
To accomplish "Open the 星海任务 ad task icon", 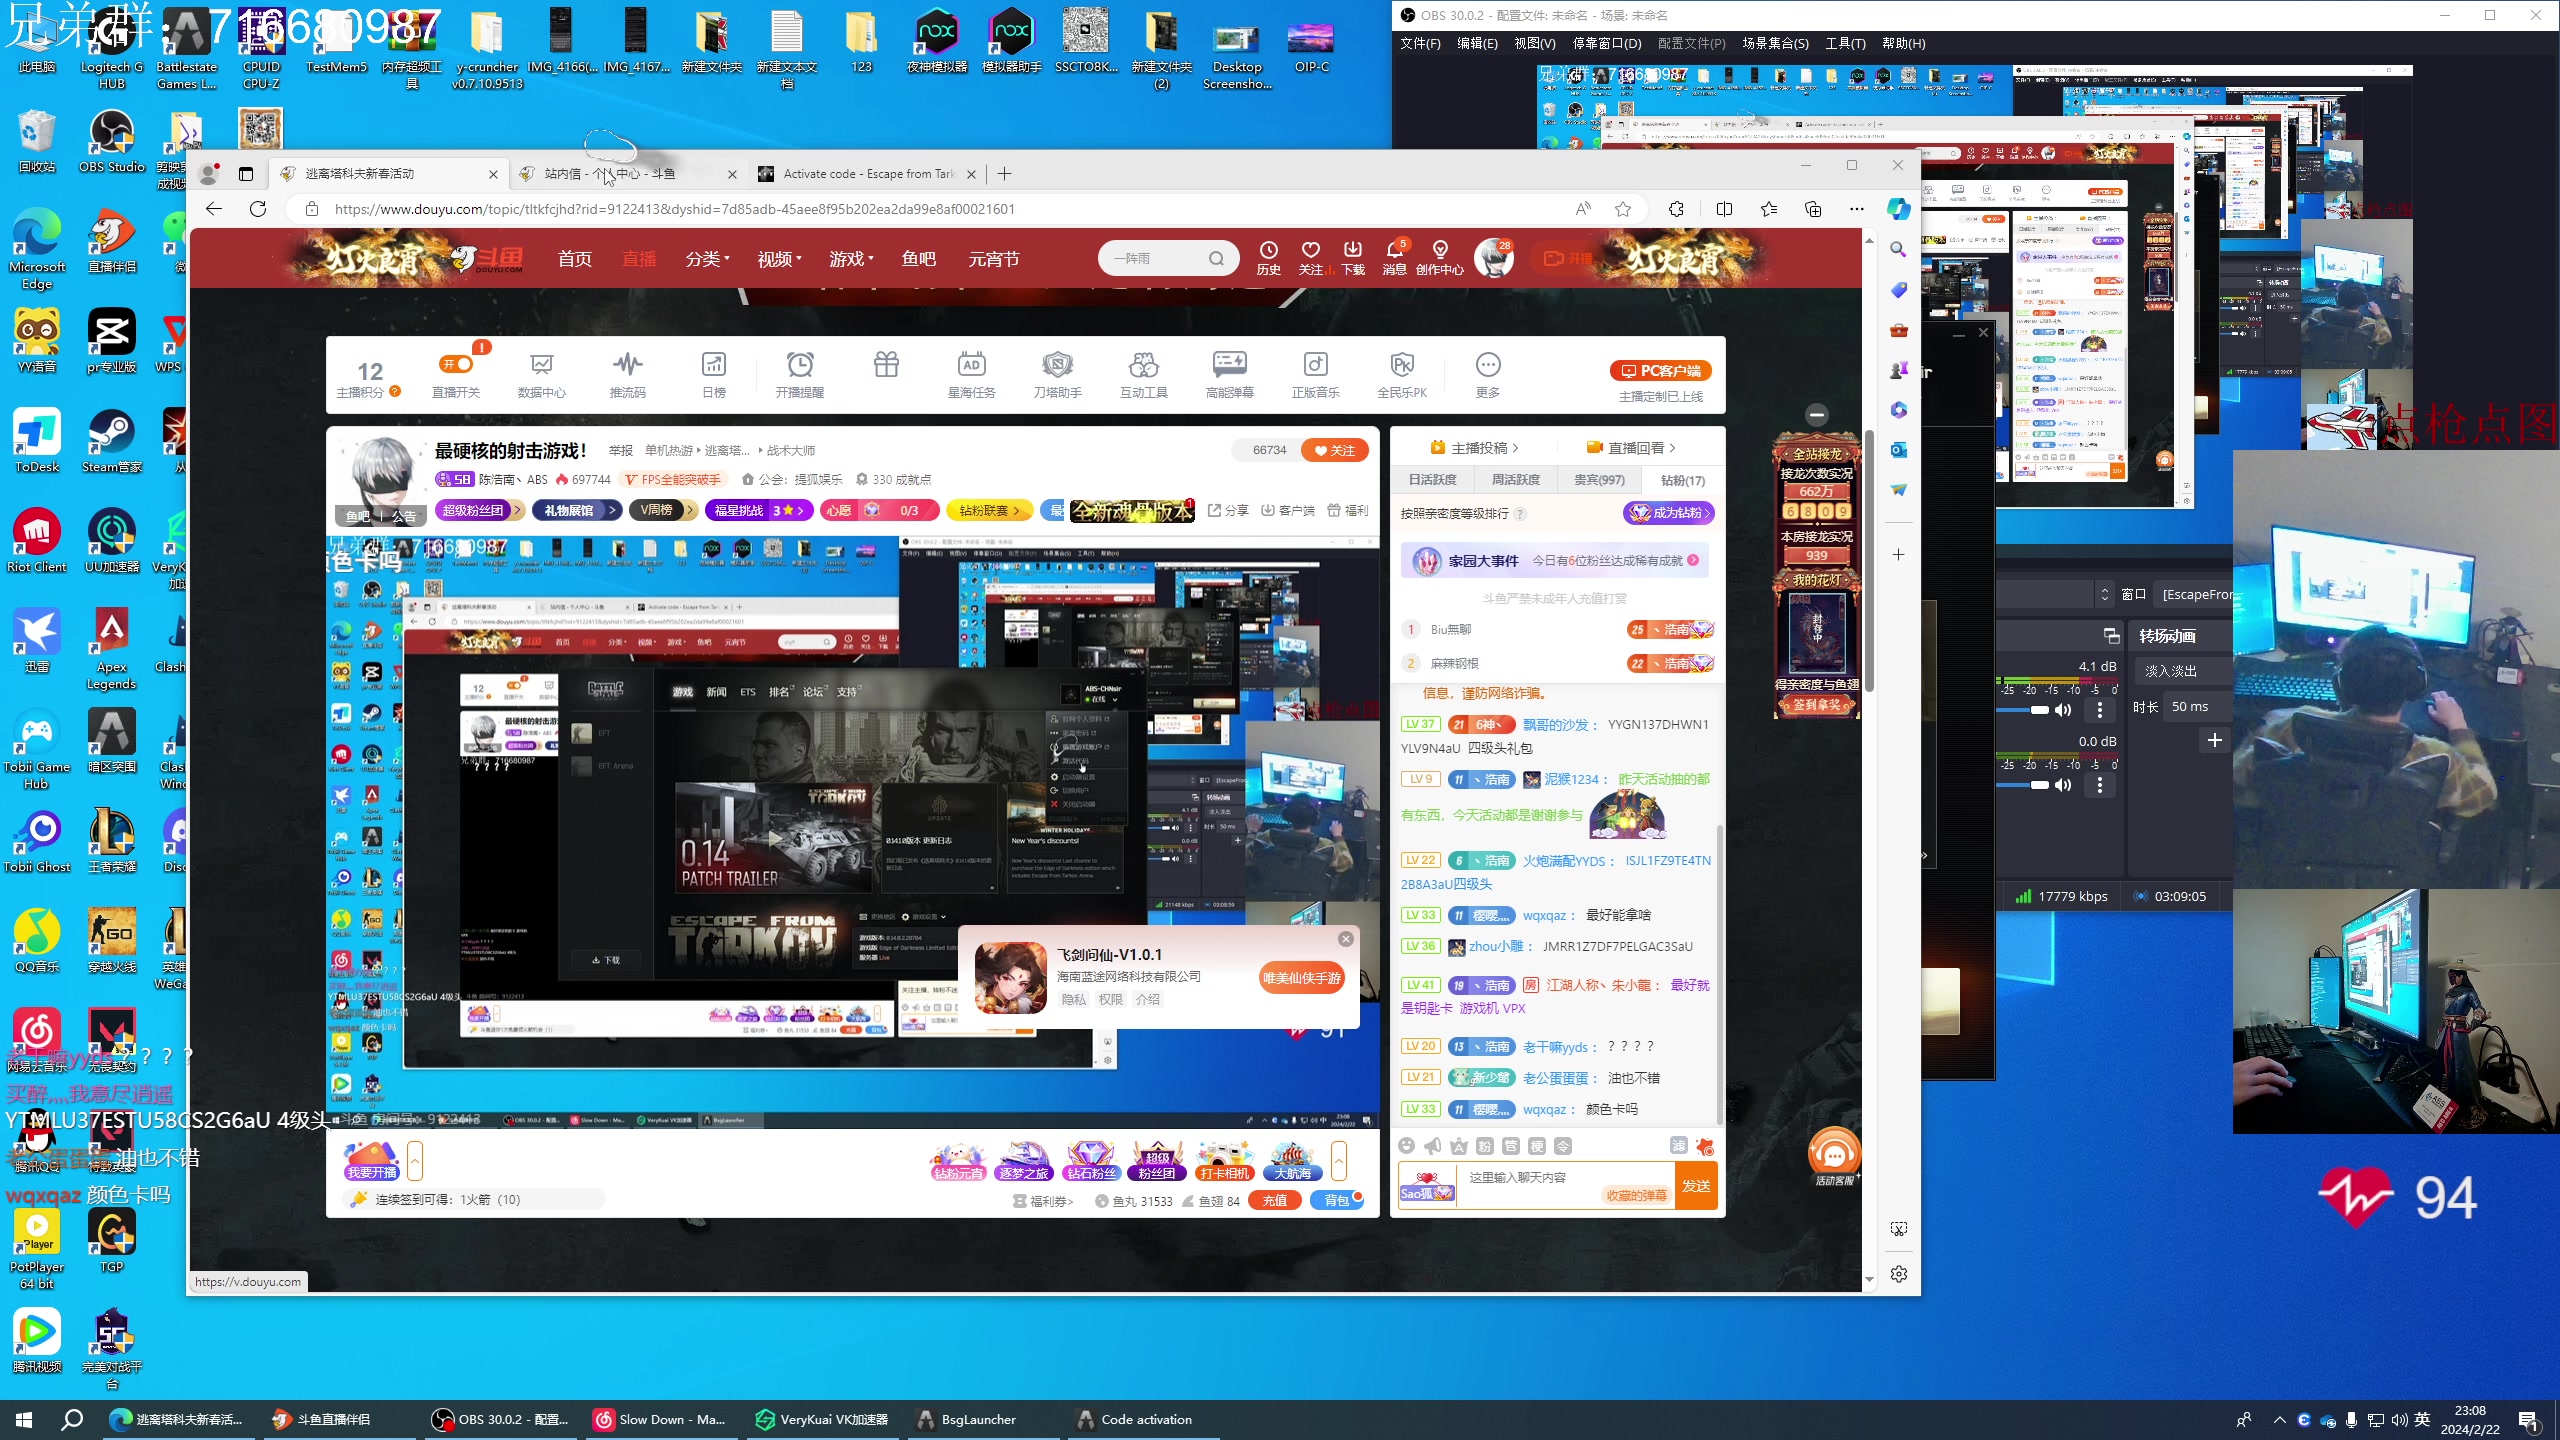I will point(972,374).
